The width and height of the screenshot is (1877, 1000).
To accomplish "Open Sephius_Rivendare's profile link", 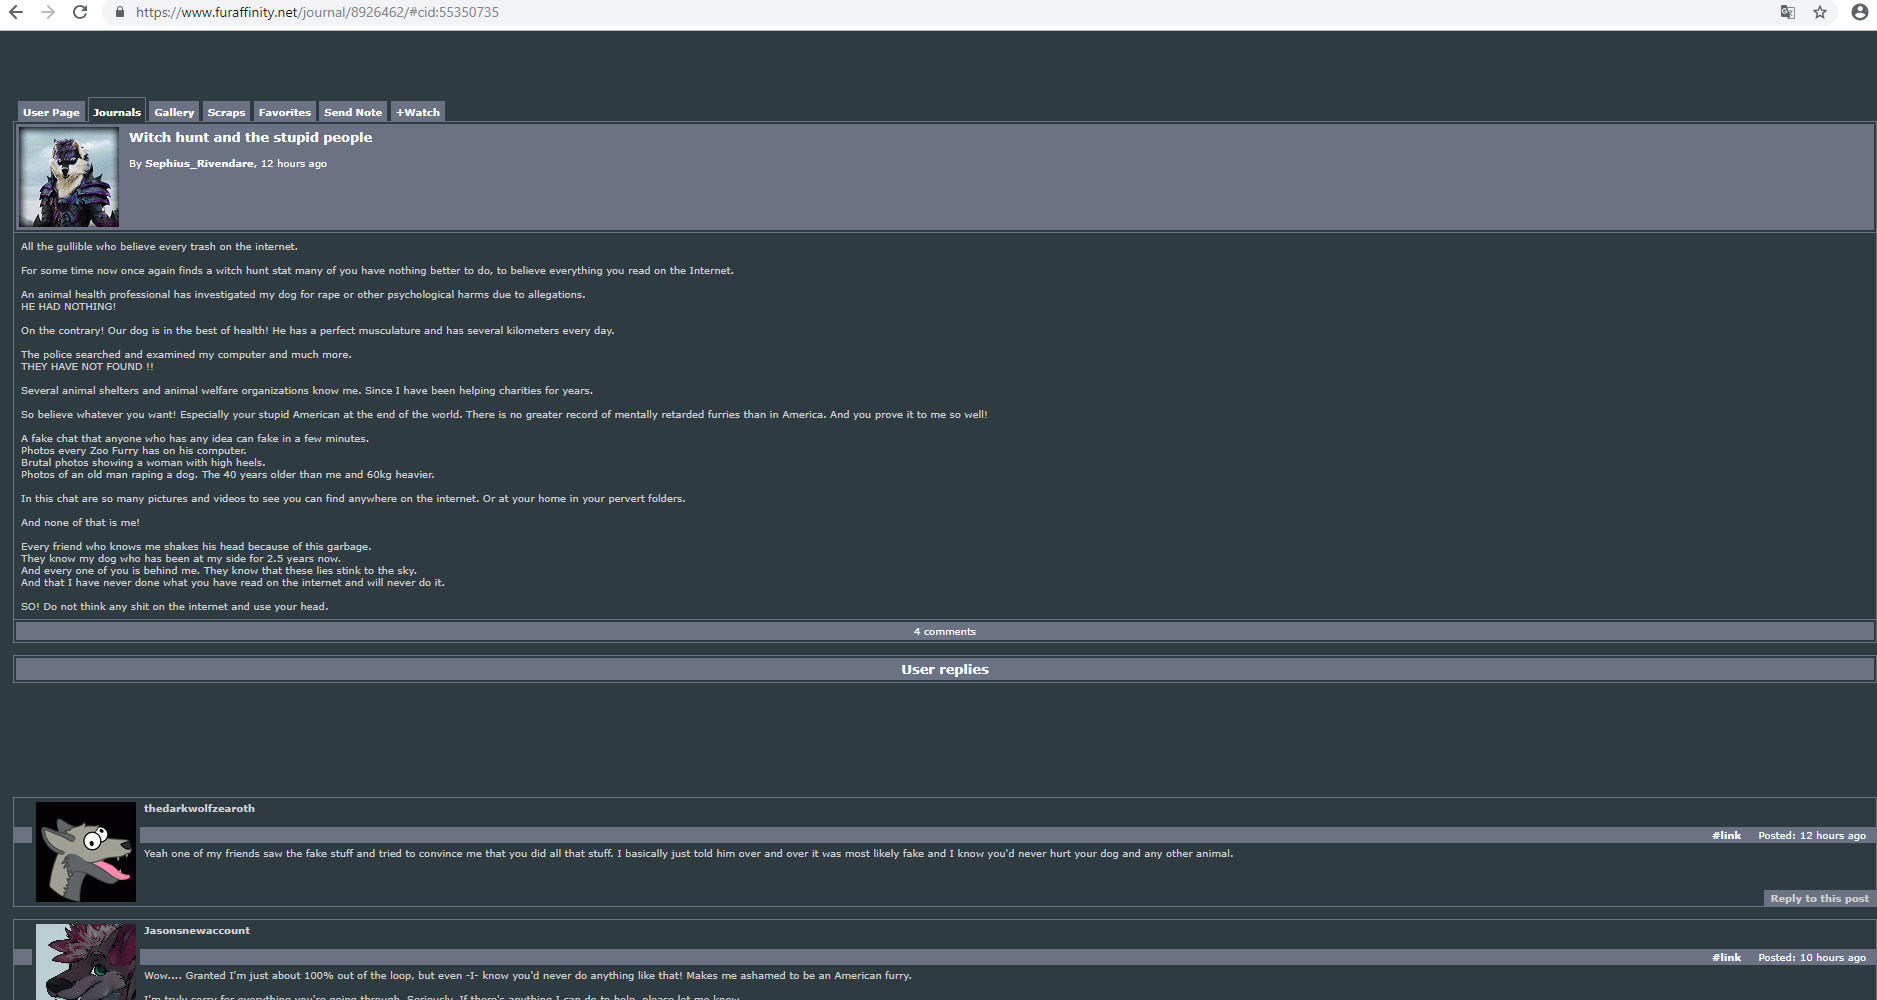I will (199, 163).
